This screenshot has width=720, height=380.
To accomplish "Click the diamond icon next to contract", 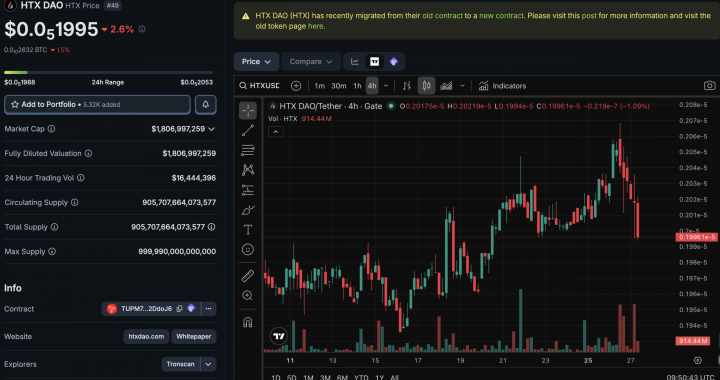I will (191, 308).
